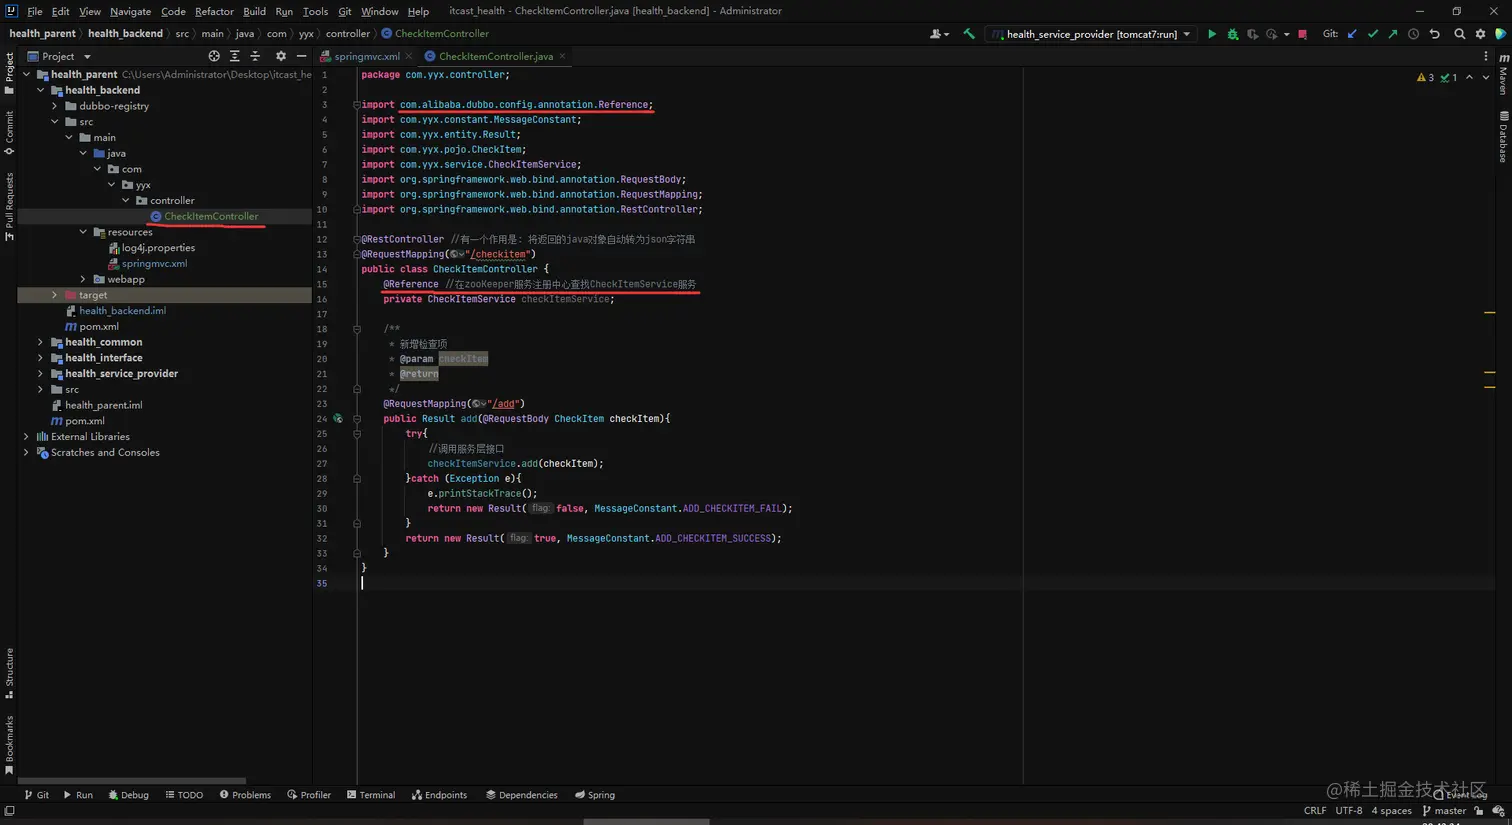This screenshot has width=1512, height=825.
Task: Toggle the Structure tool window stripe
Action: coord(9,672)
